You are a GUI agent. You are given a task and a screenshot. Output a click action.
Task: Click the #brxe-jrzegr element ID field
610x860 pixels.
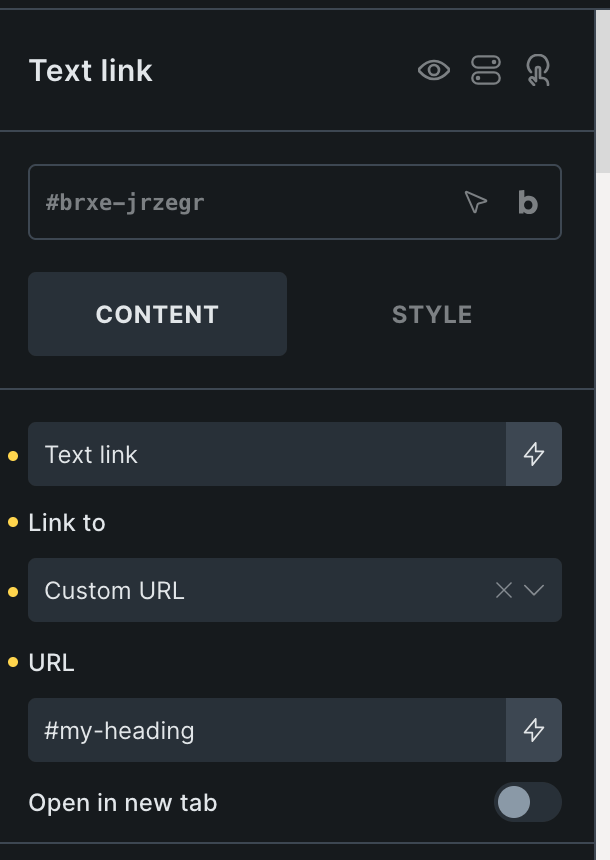(x=240, y=203)
